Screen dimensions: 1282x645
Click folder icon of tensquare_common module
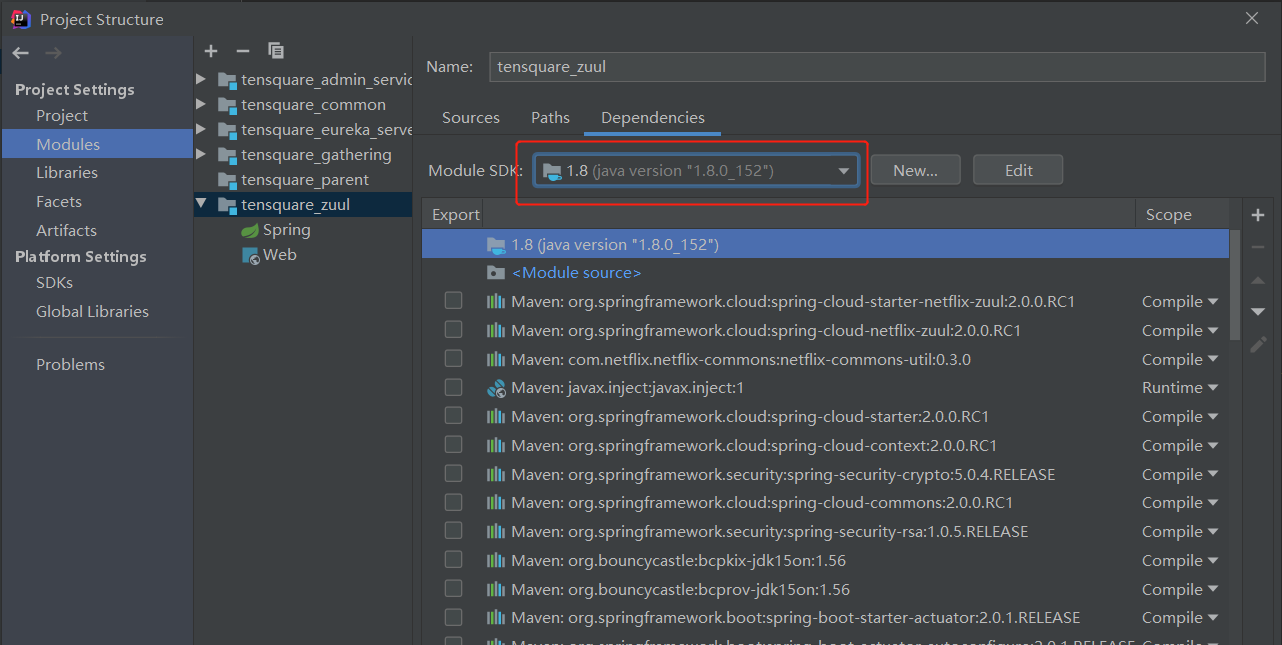click(227, 105)
